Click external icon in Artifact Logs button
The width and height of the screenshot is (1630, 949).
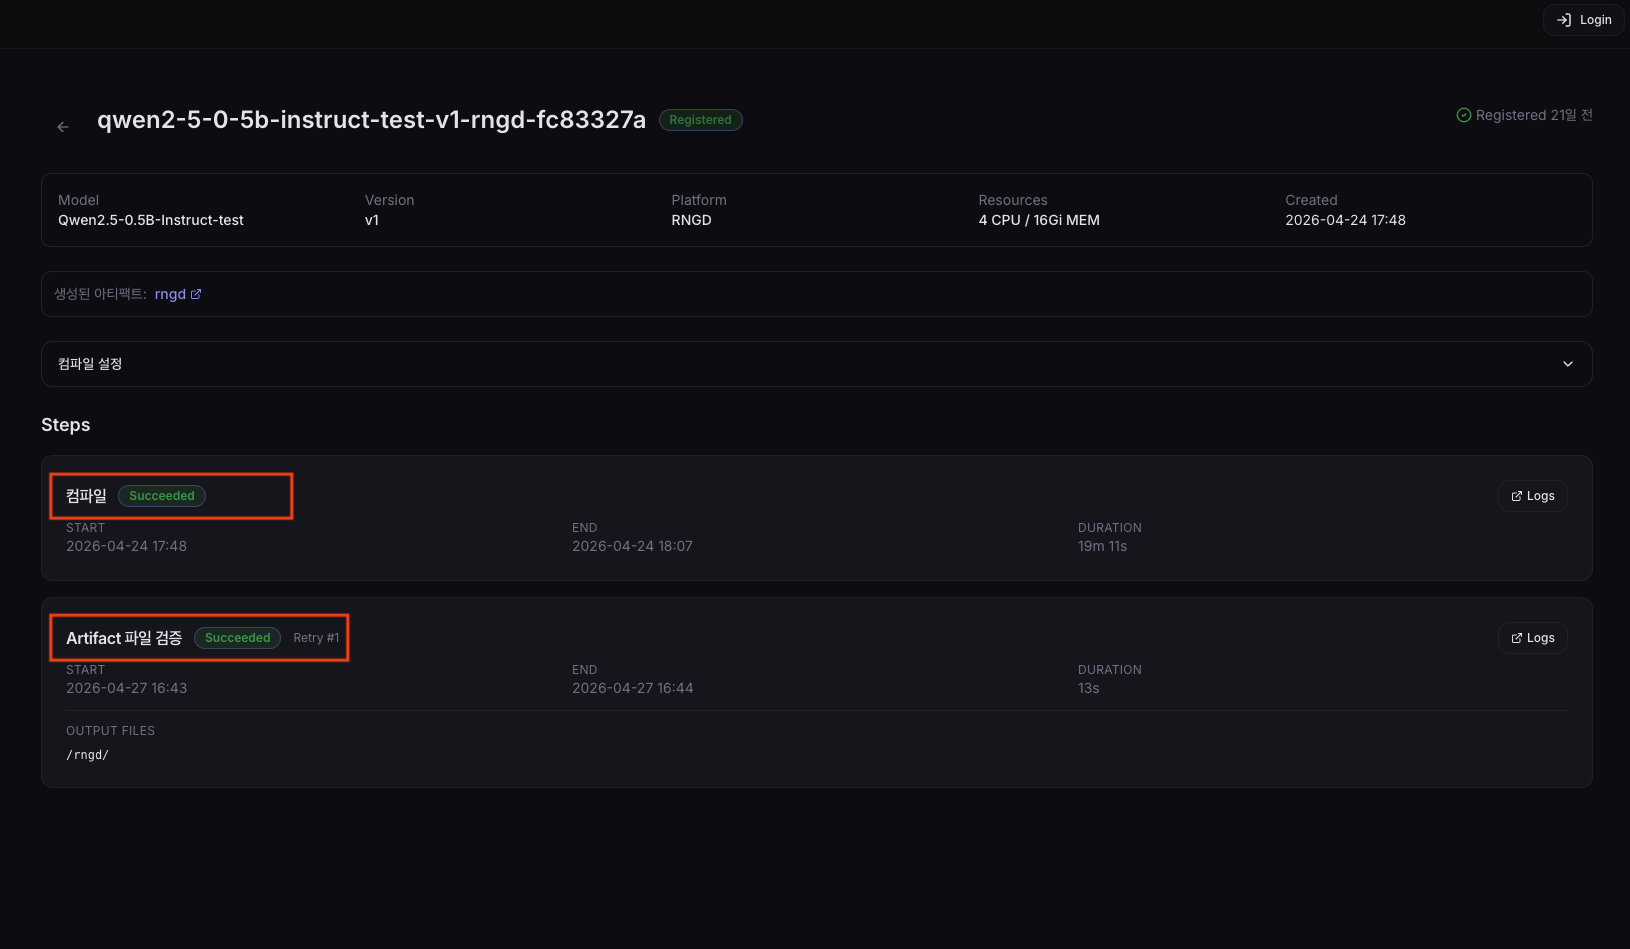coord(1517,638)
